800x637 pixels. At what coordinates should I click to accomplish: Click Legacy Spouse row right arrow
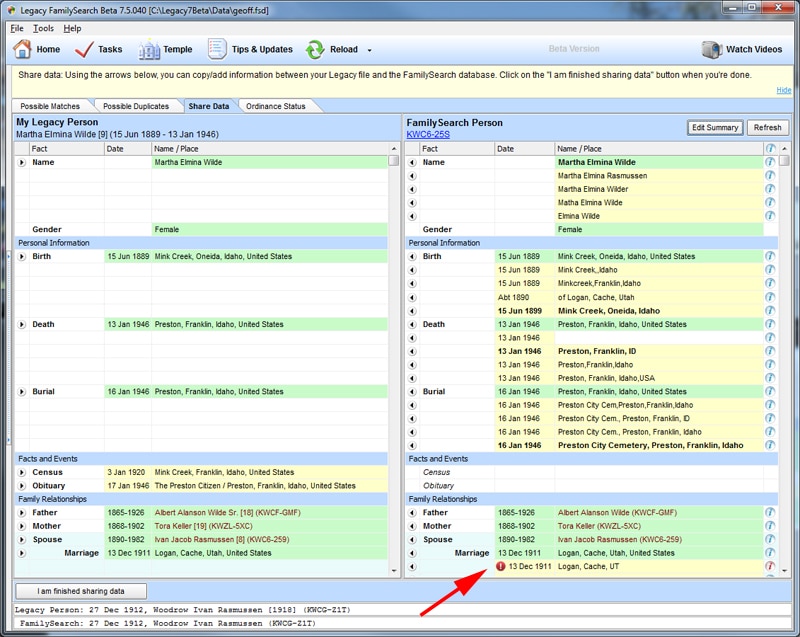pyautogui.click(x=21, y=540)
